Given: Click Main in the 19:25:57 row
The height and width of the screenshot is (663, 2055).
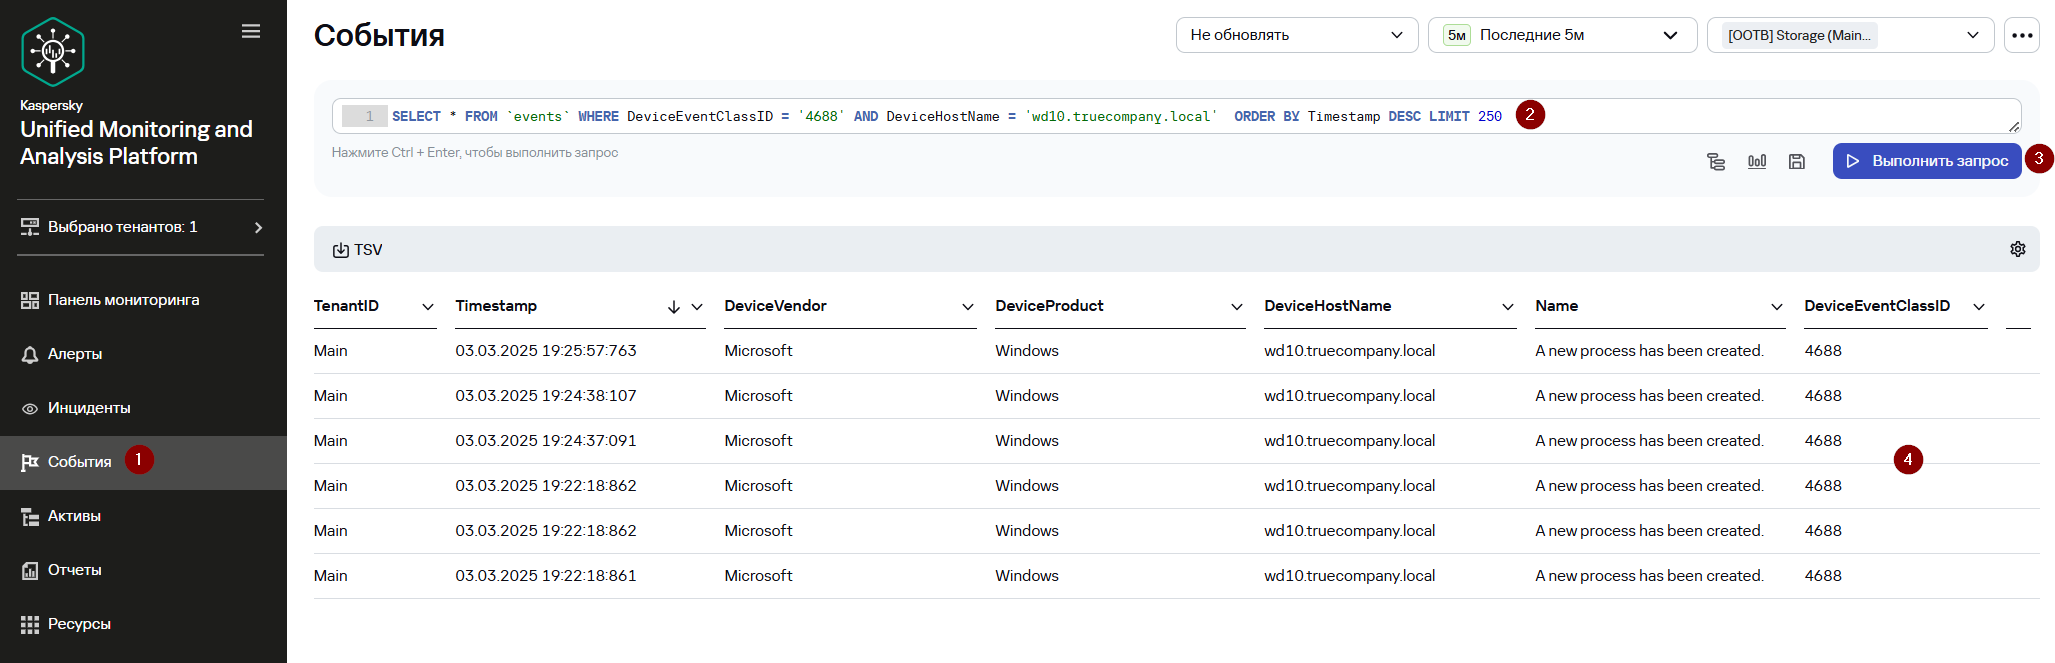Looking at the screenshot, I should pyautogui.click(x=331, y=351).
